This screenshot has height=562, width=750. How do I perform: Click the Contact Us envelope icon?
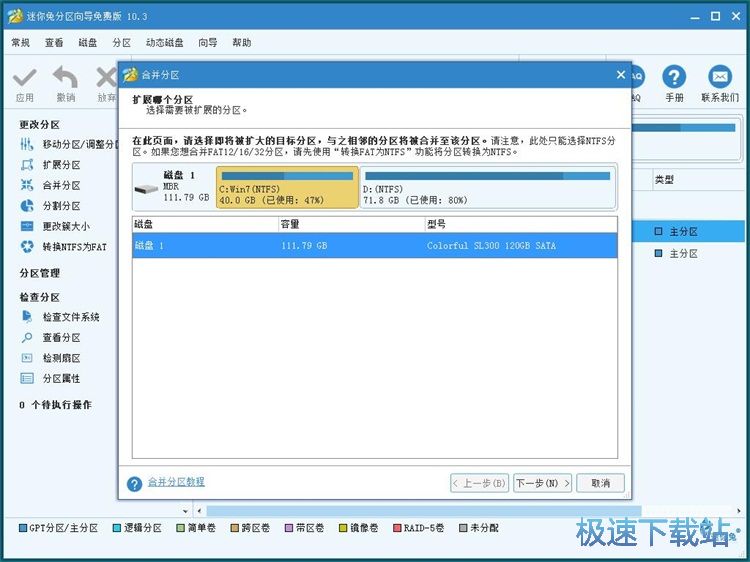point(720,77)
